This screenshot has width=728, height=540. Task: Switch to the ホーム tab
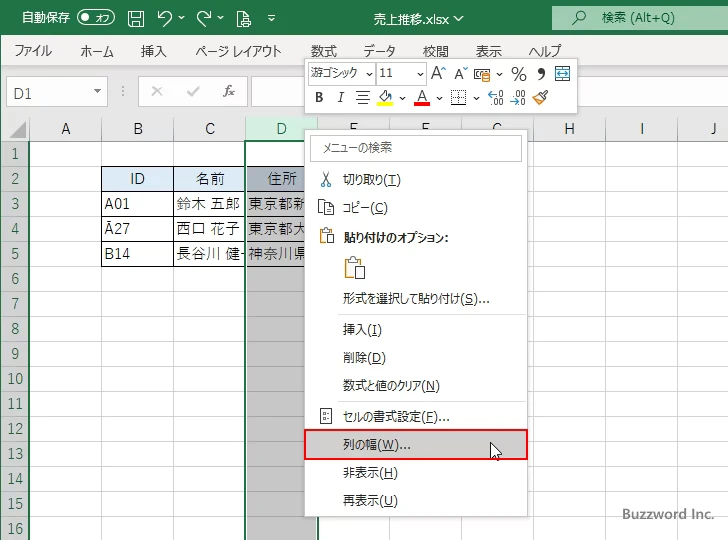pos(97,51)
